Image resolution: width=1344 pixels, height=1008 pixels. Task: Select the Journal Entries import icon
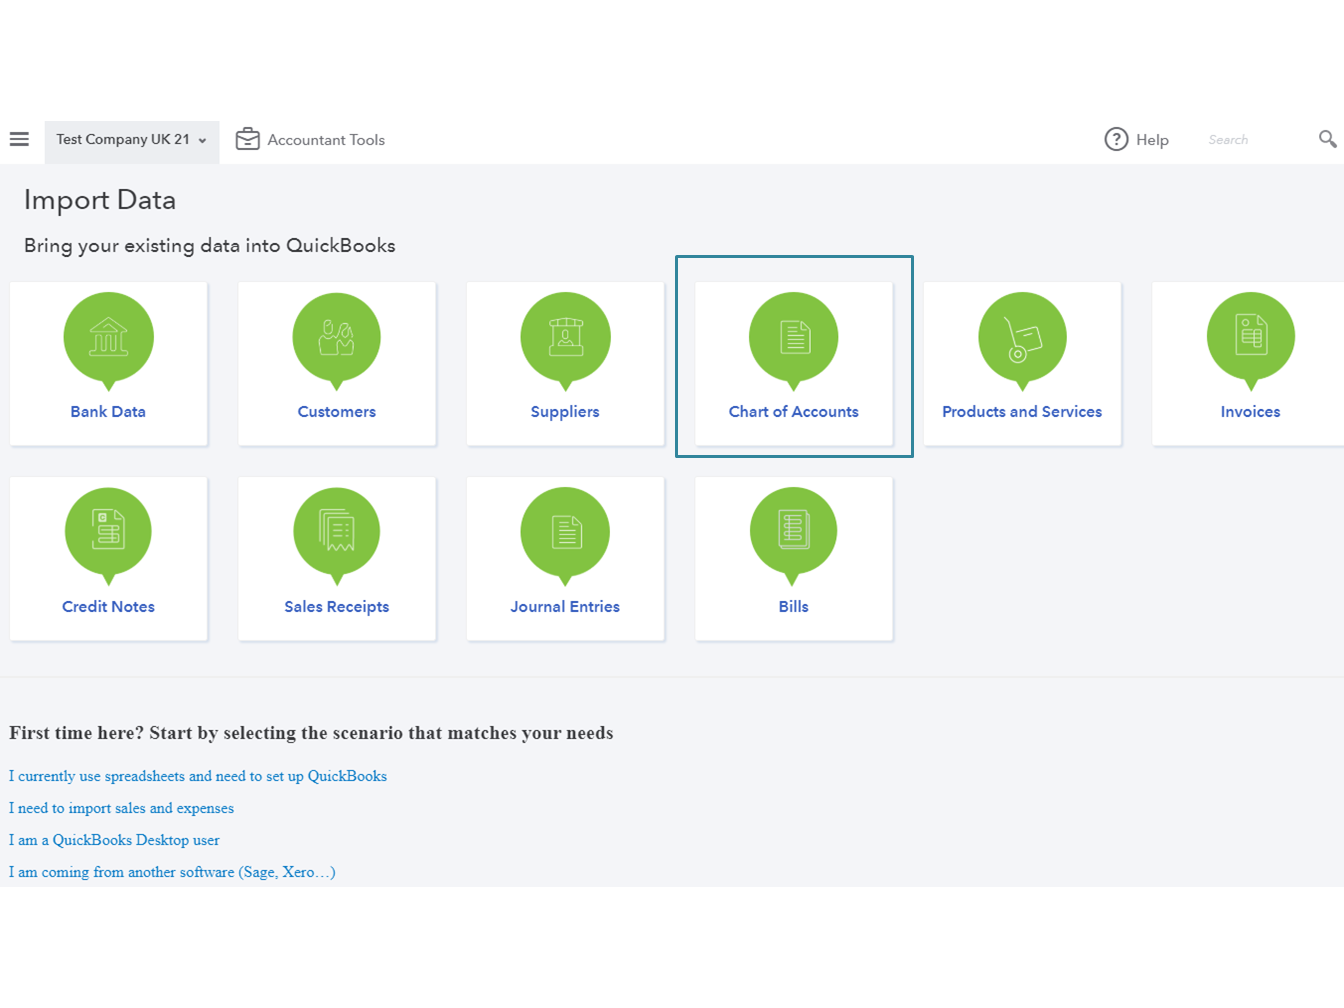point(565,532)
